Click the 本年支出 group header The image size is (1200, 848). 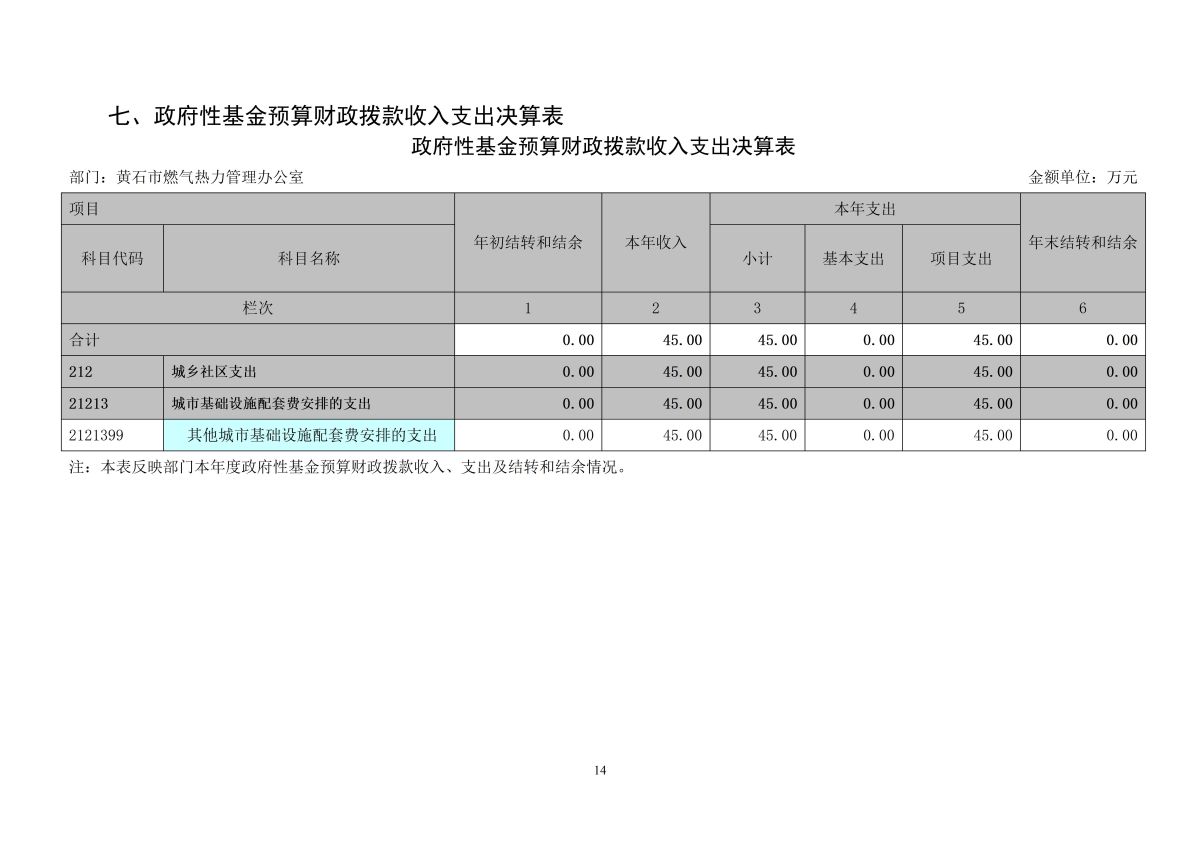(865, 209)
